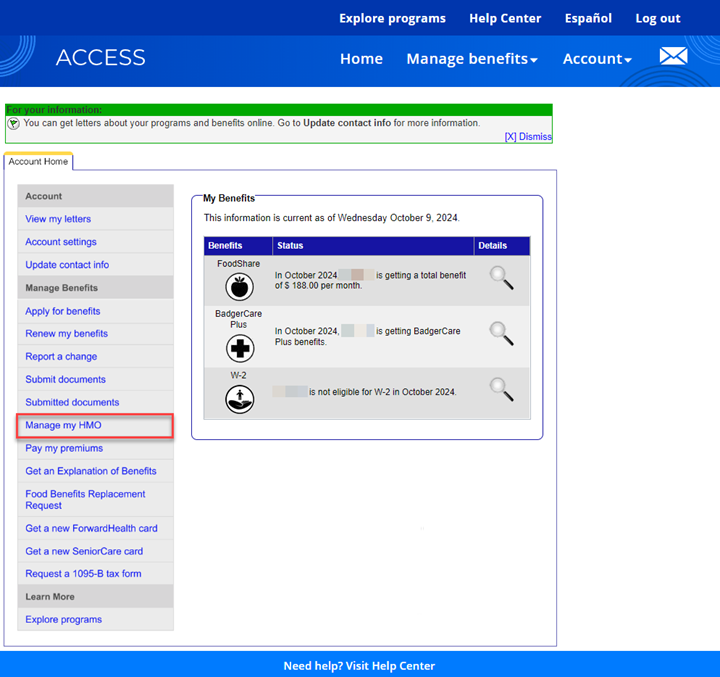This screenshot has height=677, width=720.
Task: Click the FoodShare apple icon
Action: 239,287
